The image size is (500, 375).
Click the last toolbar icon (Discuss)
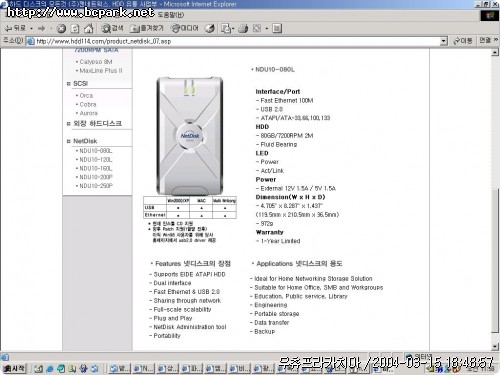click(x=277, y=29)
